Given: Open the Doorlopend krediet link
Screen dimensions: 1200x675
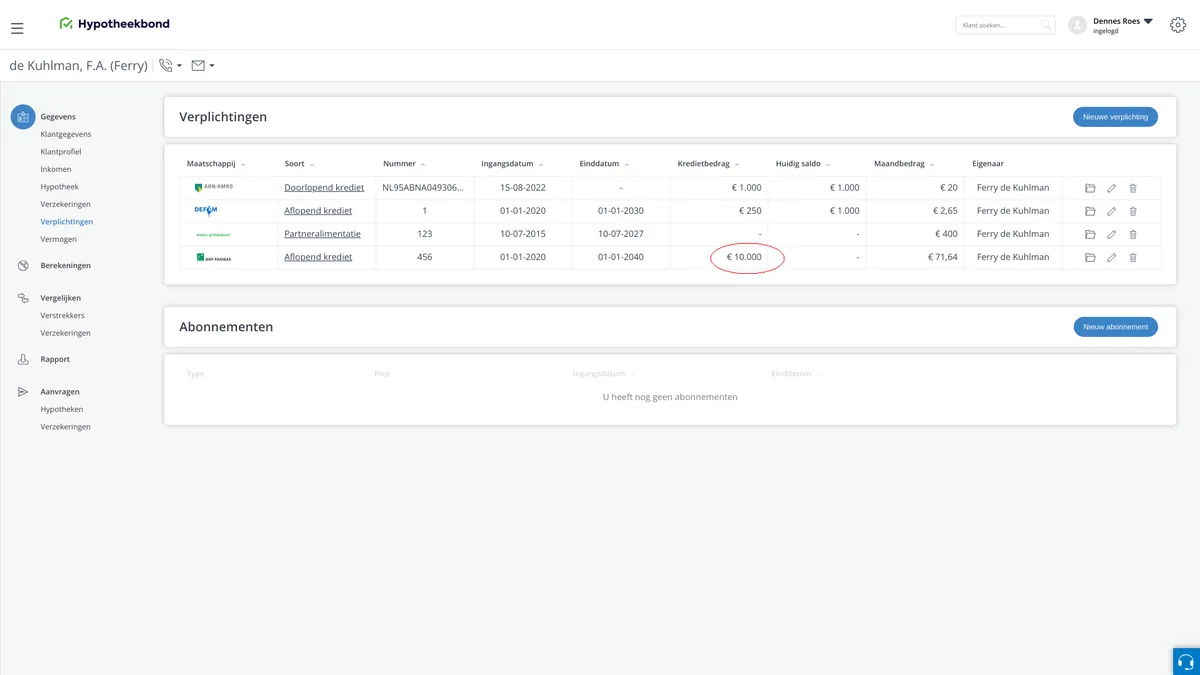Looking at the screenshot, I should click(x=324, y=188).
